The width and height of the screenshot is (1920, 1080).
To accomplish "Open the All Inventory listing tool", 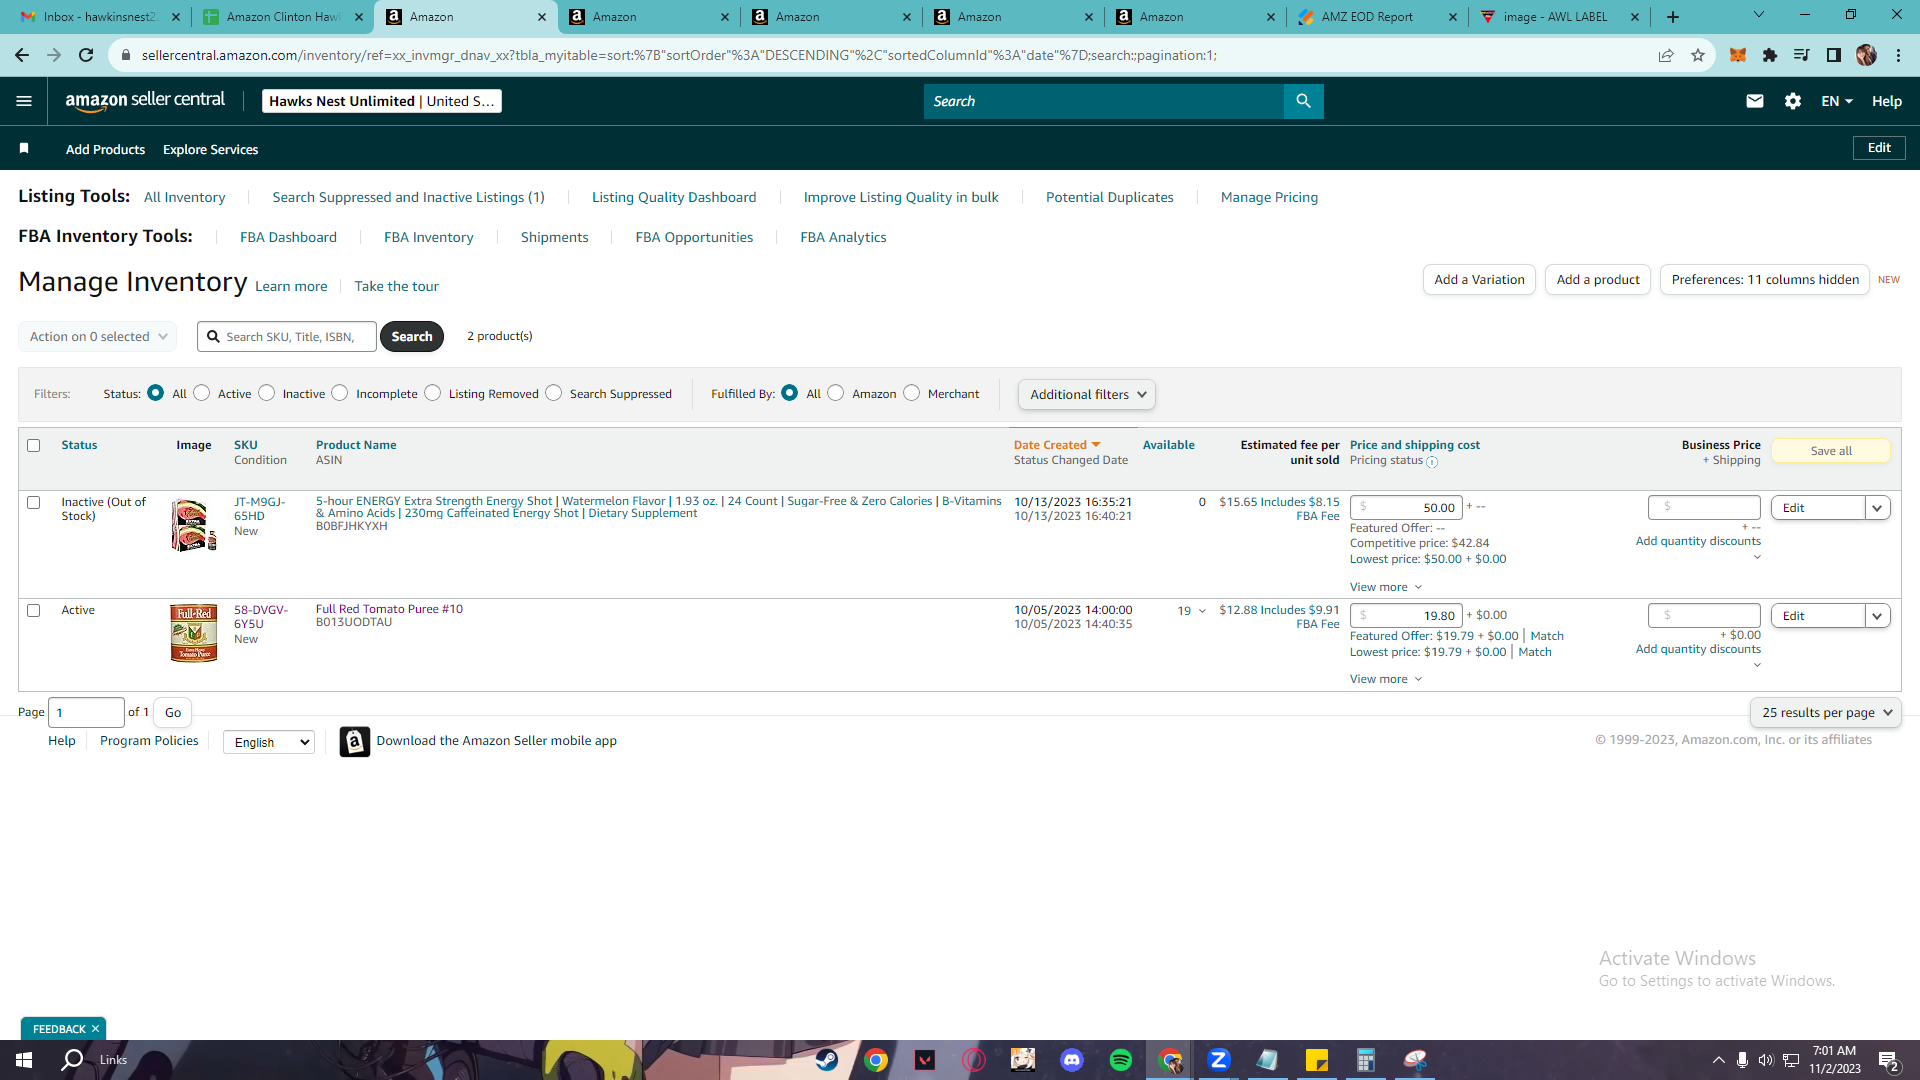I will click(185, 197).
